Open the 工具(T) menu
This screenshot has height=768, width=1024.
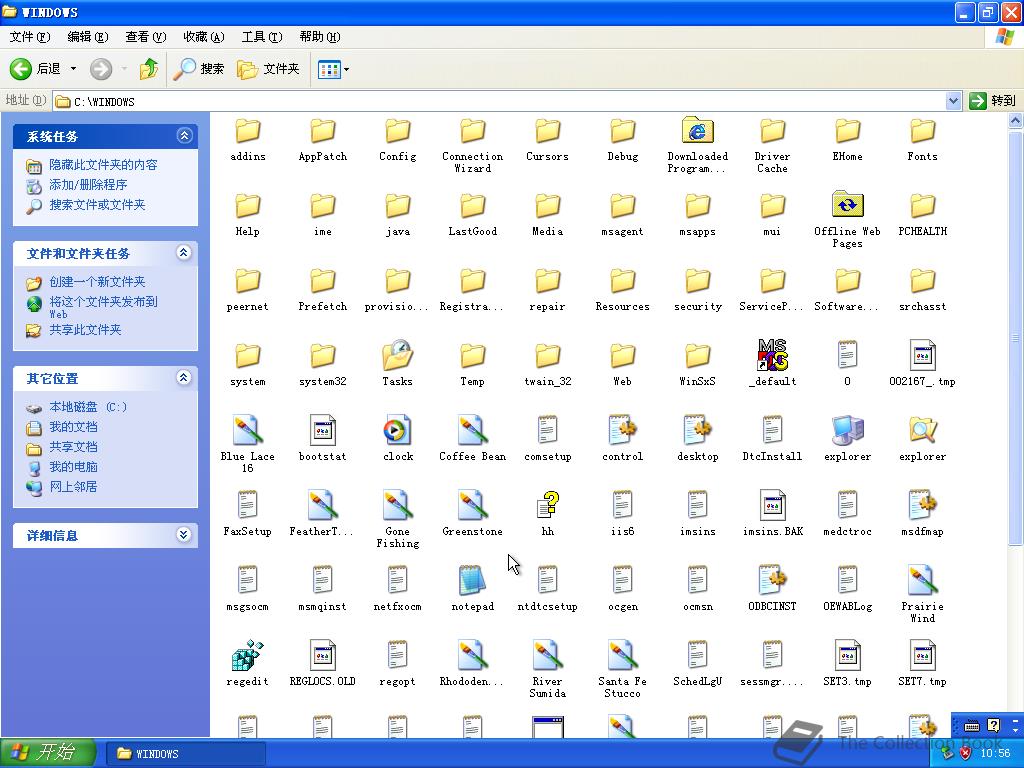262,37
